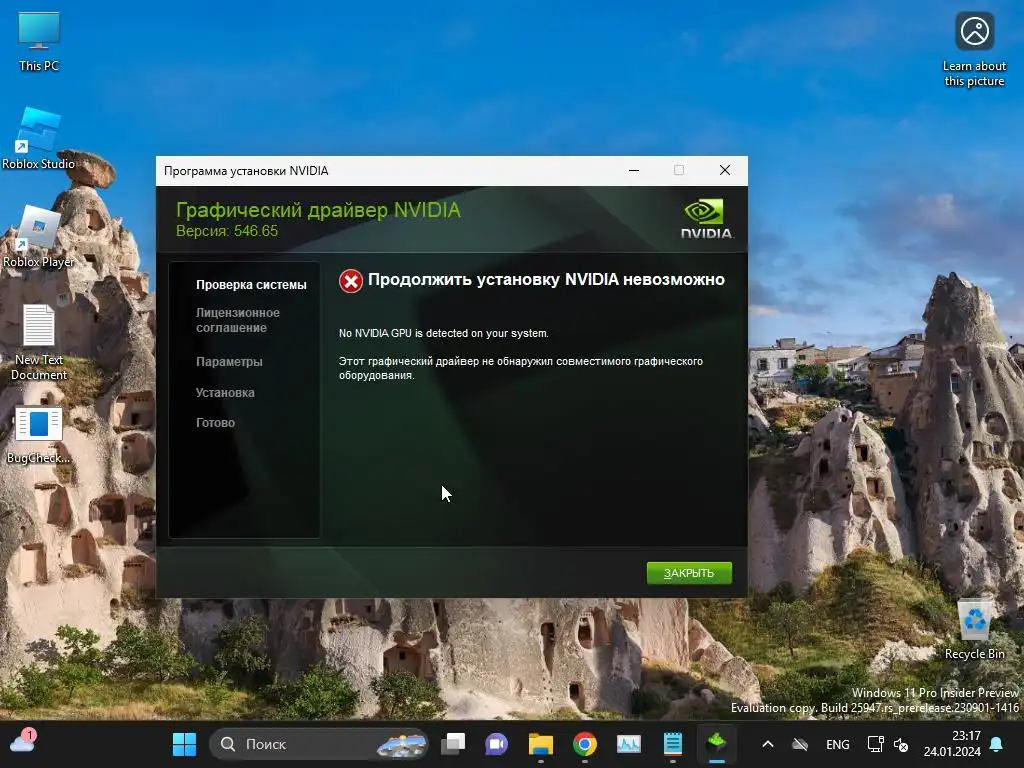Image resolution: width=1024 pixels, height=768 pixels.
Task: Select New Text Document file
Action: click(x=39, y=342)
